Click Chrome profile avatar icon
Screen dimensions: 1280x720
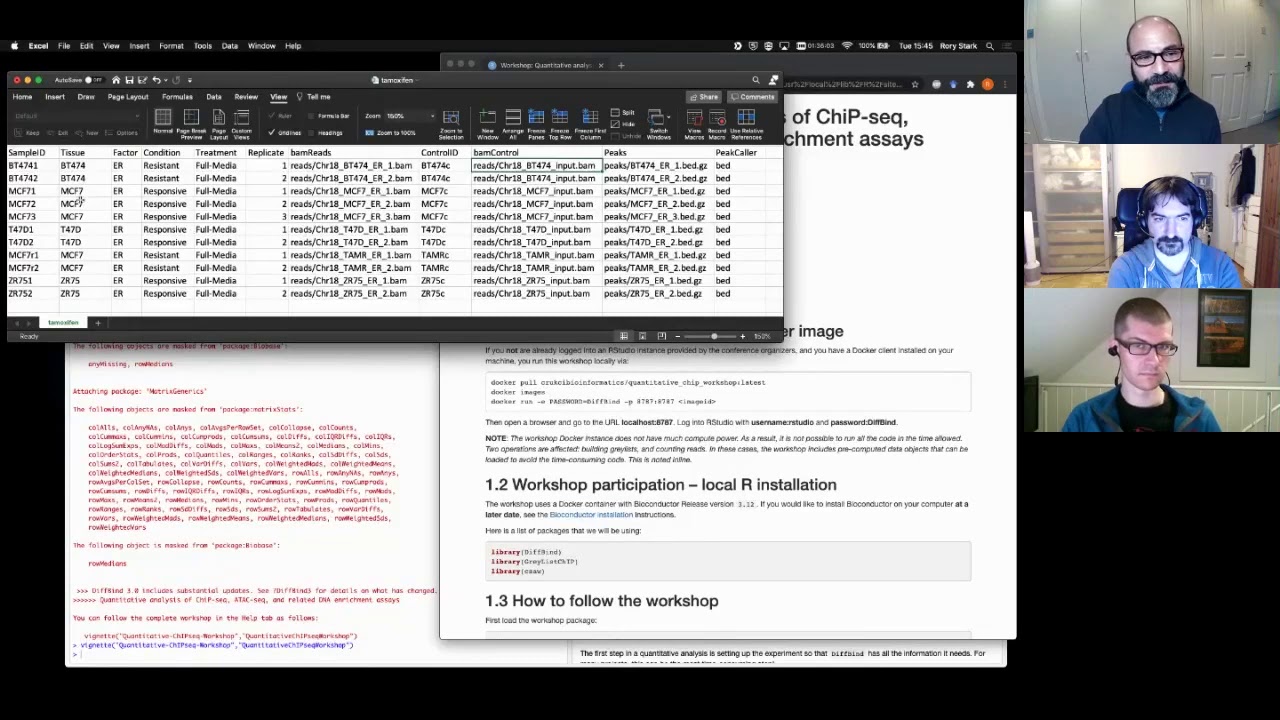(988, 85)
